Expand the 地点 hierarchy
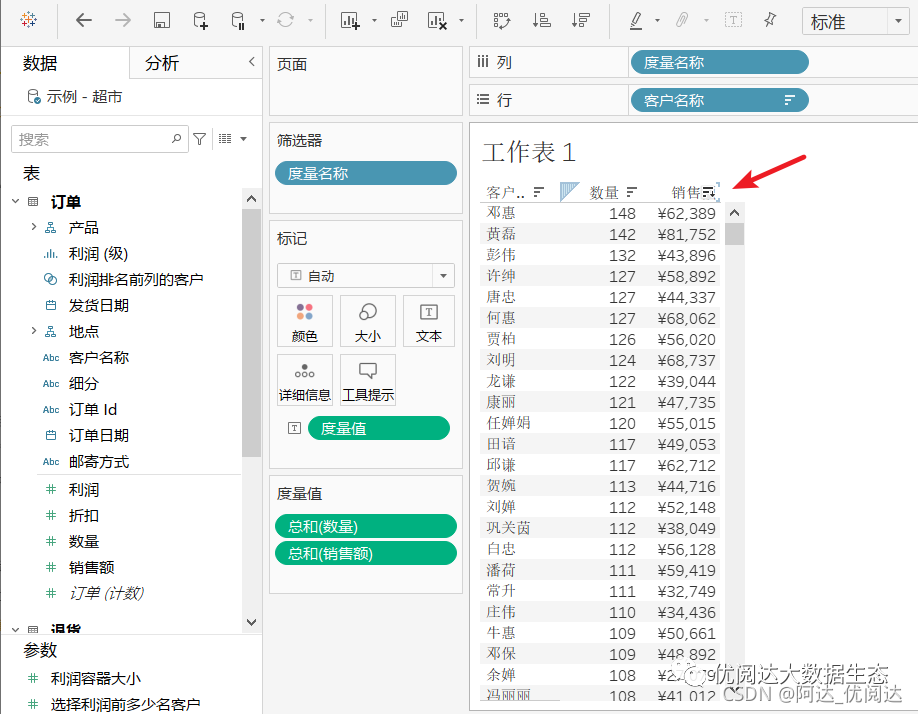 34,331
